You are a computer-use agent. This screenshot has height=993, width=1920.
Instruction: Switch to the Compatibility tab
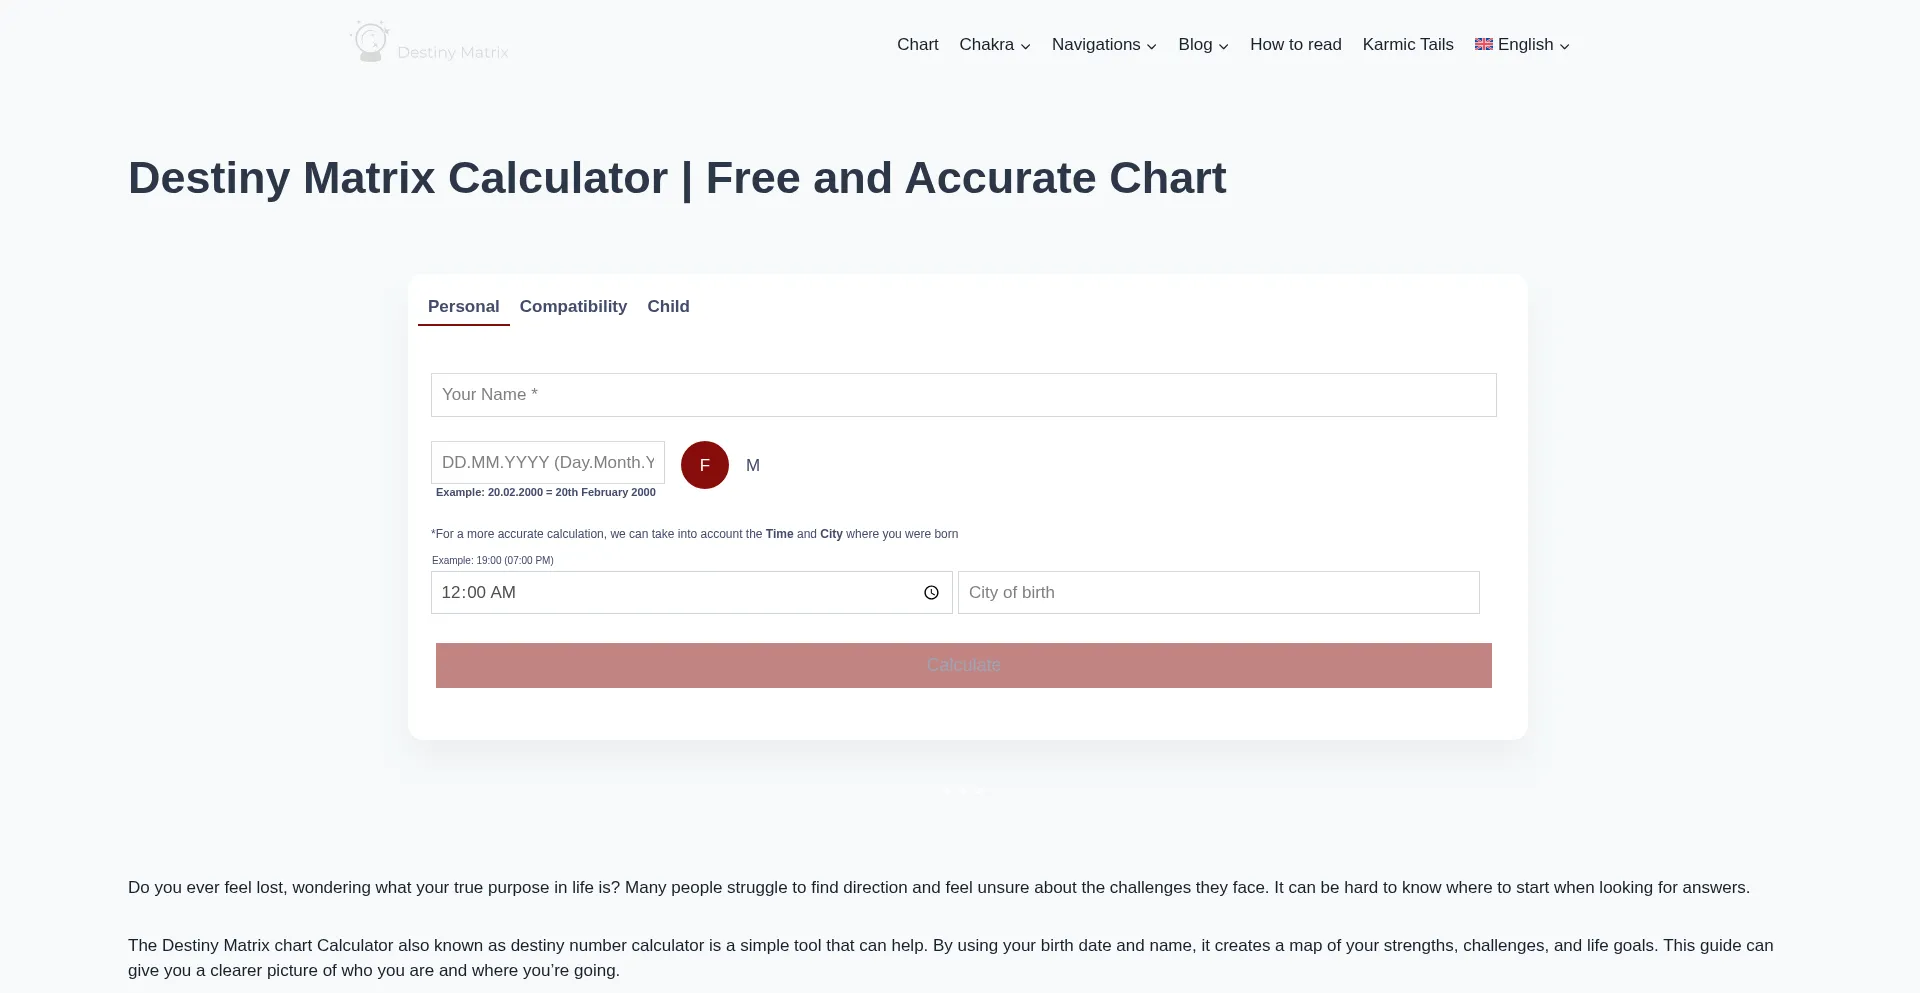click(573, 306)
